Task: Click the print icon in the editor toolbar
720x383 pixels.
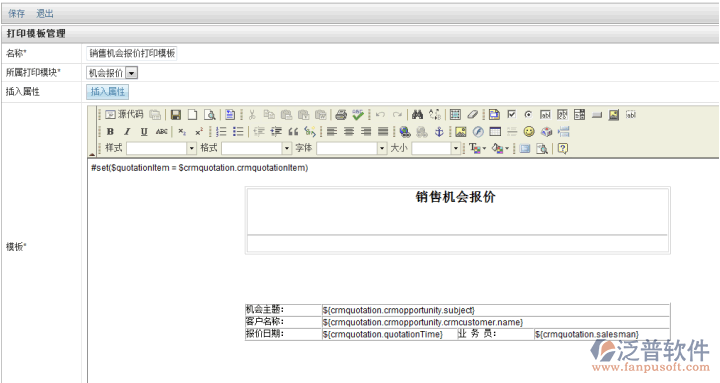Action: coord(341,115)
